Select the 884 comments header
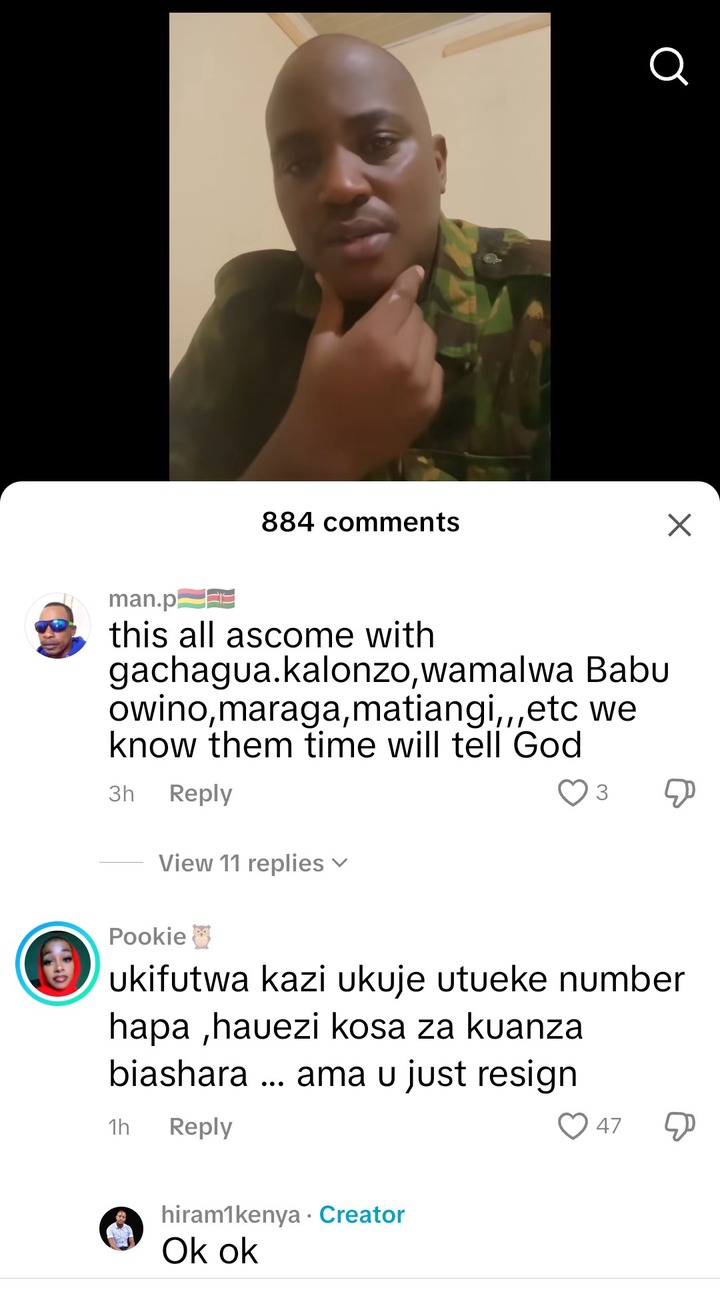720x1296 pixels. click(360, 522)
